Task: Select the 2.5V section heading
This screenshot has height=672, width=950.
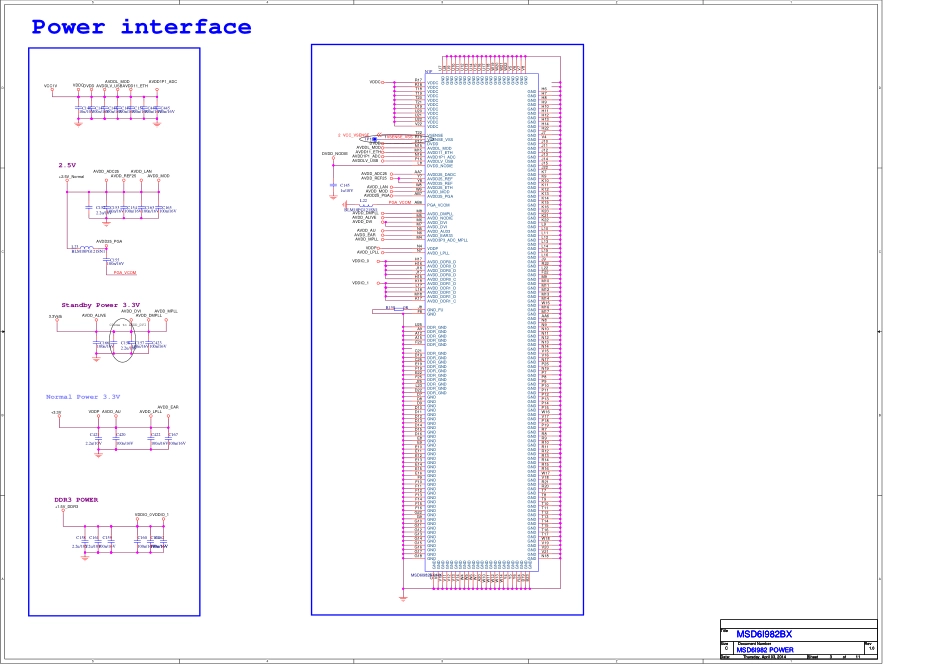Action: pyautogui.click(x=67, y=164)
